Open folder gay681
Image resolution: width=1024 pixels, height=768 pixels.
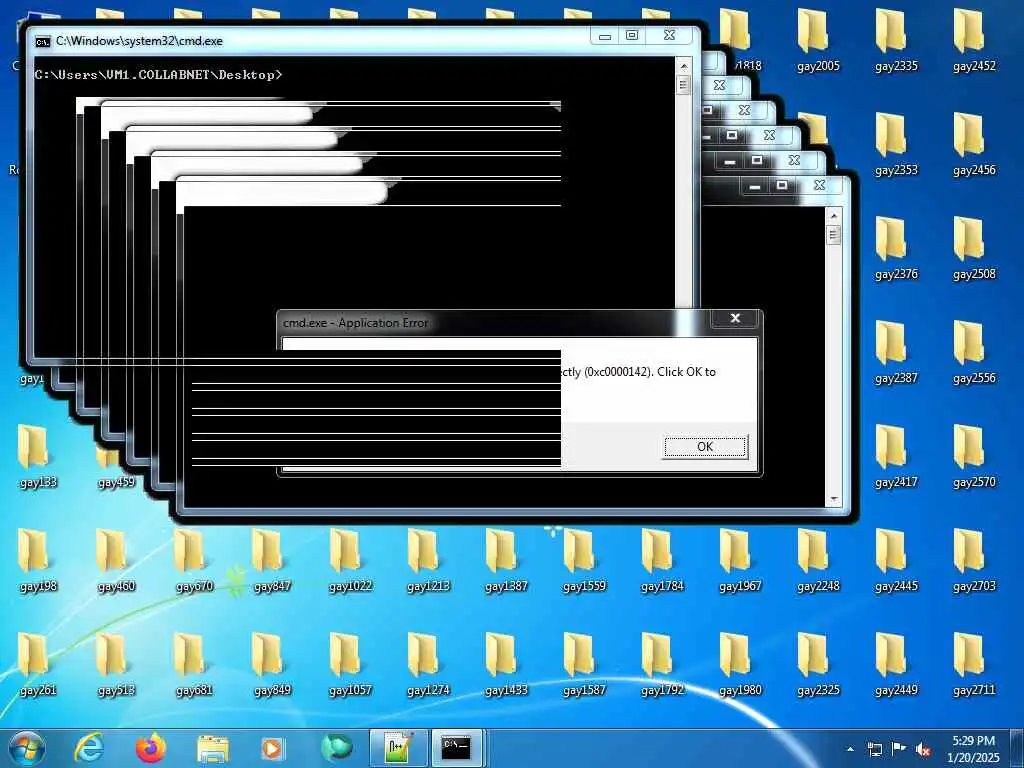click(x=194, y=664)
